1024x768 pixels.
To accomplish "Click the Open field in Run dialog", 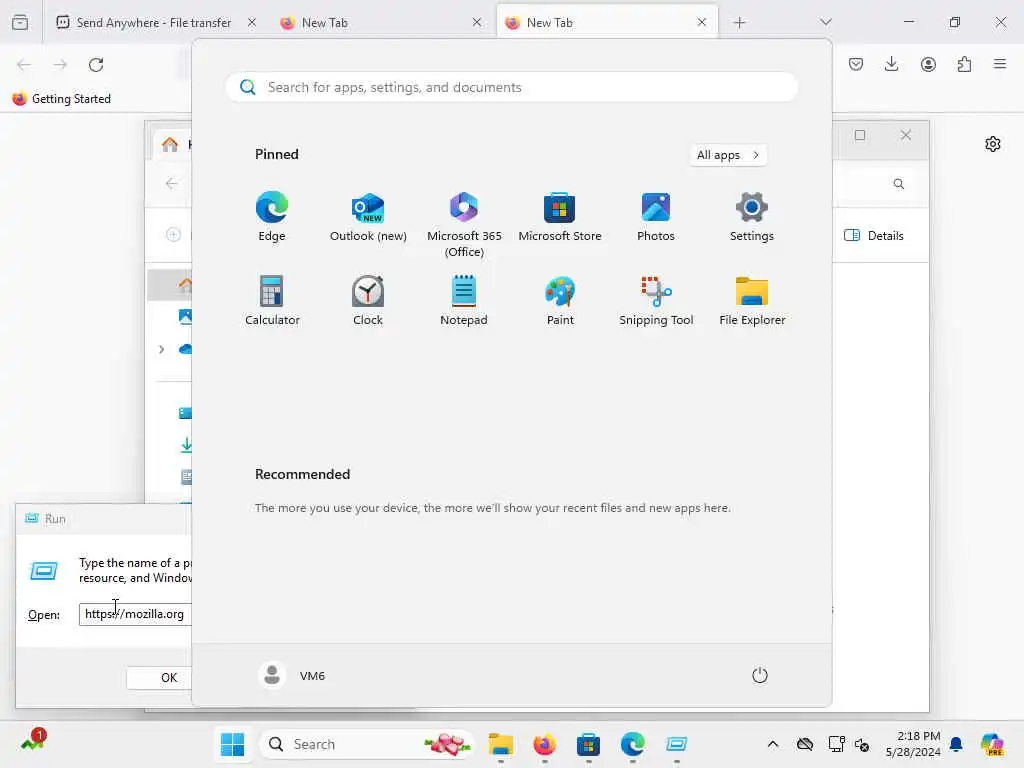I will [135, 615].
